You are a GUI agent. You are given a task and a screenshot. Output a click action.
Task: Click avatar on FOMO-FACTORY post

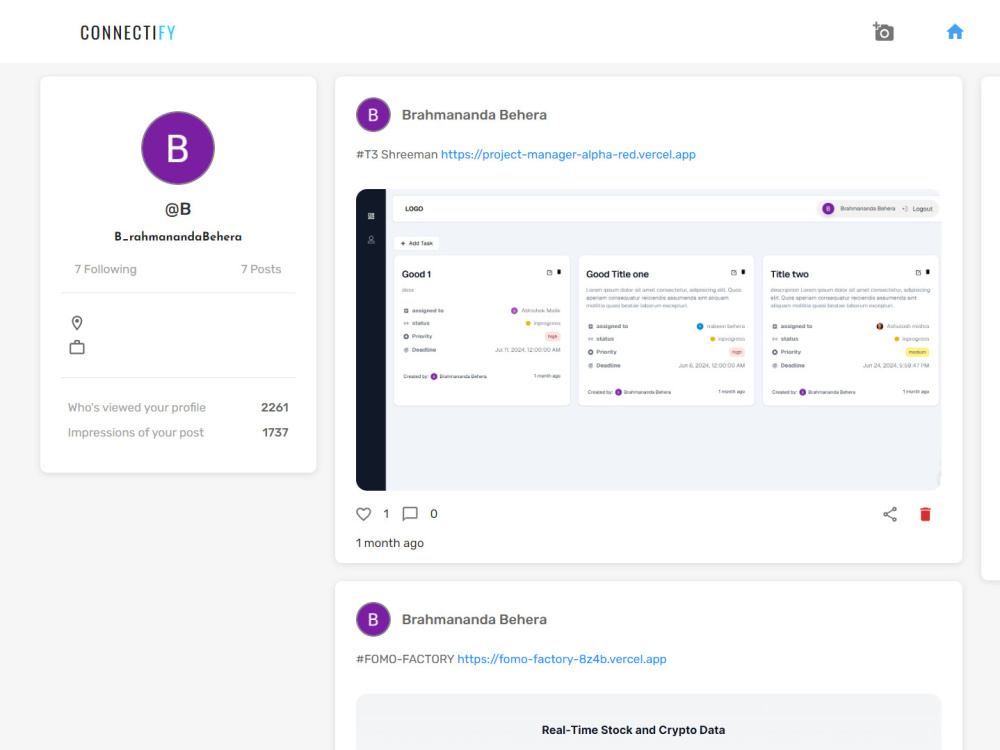[373, 619]
